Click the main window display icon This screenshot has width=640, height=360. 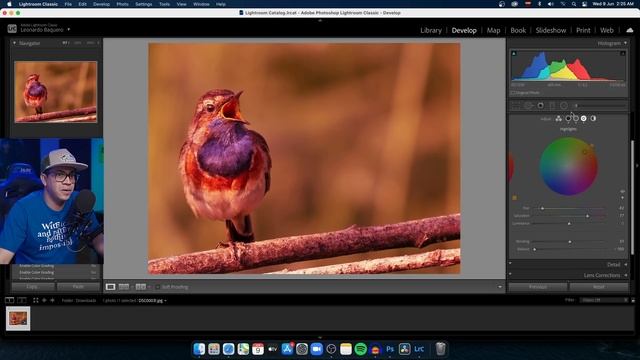point(9,300)
